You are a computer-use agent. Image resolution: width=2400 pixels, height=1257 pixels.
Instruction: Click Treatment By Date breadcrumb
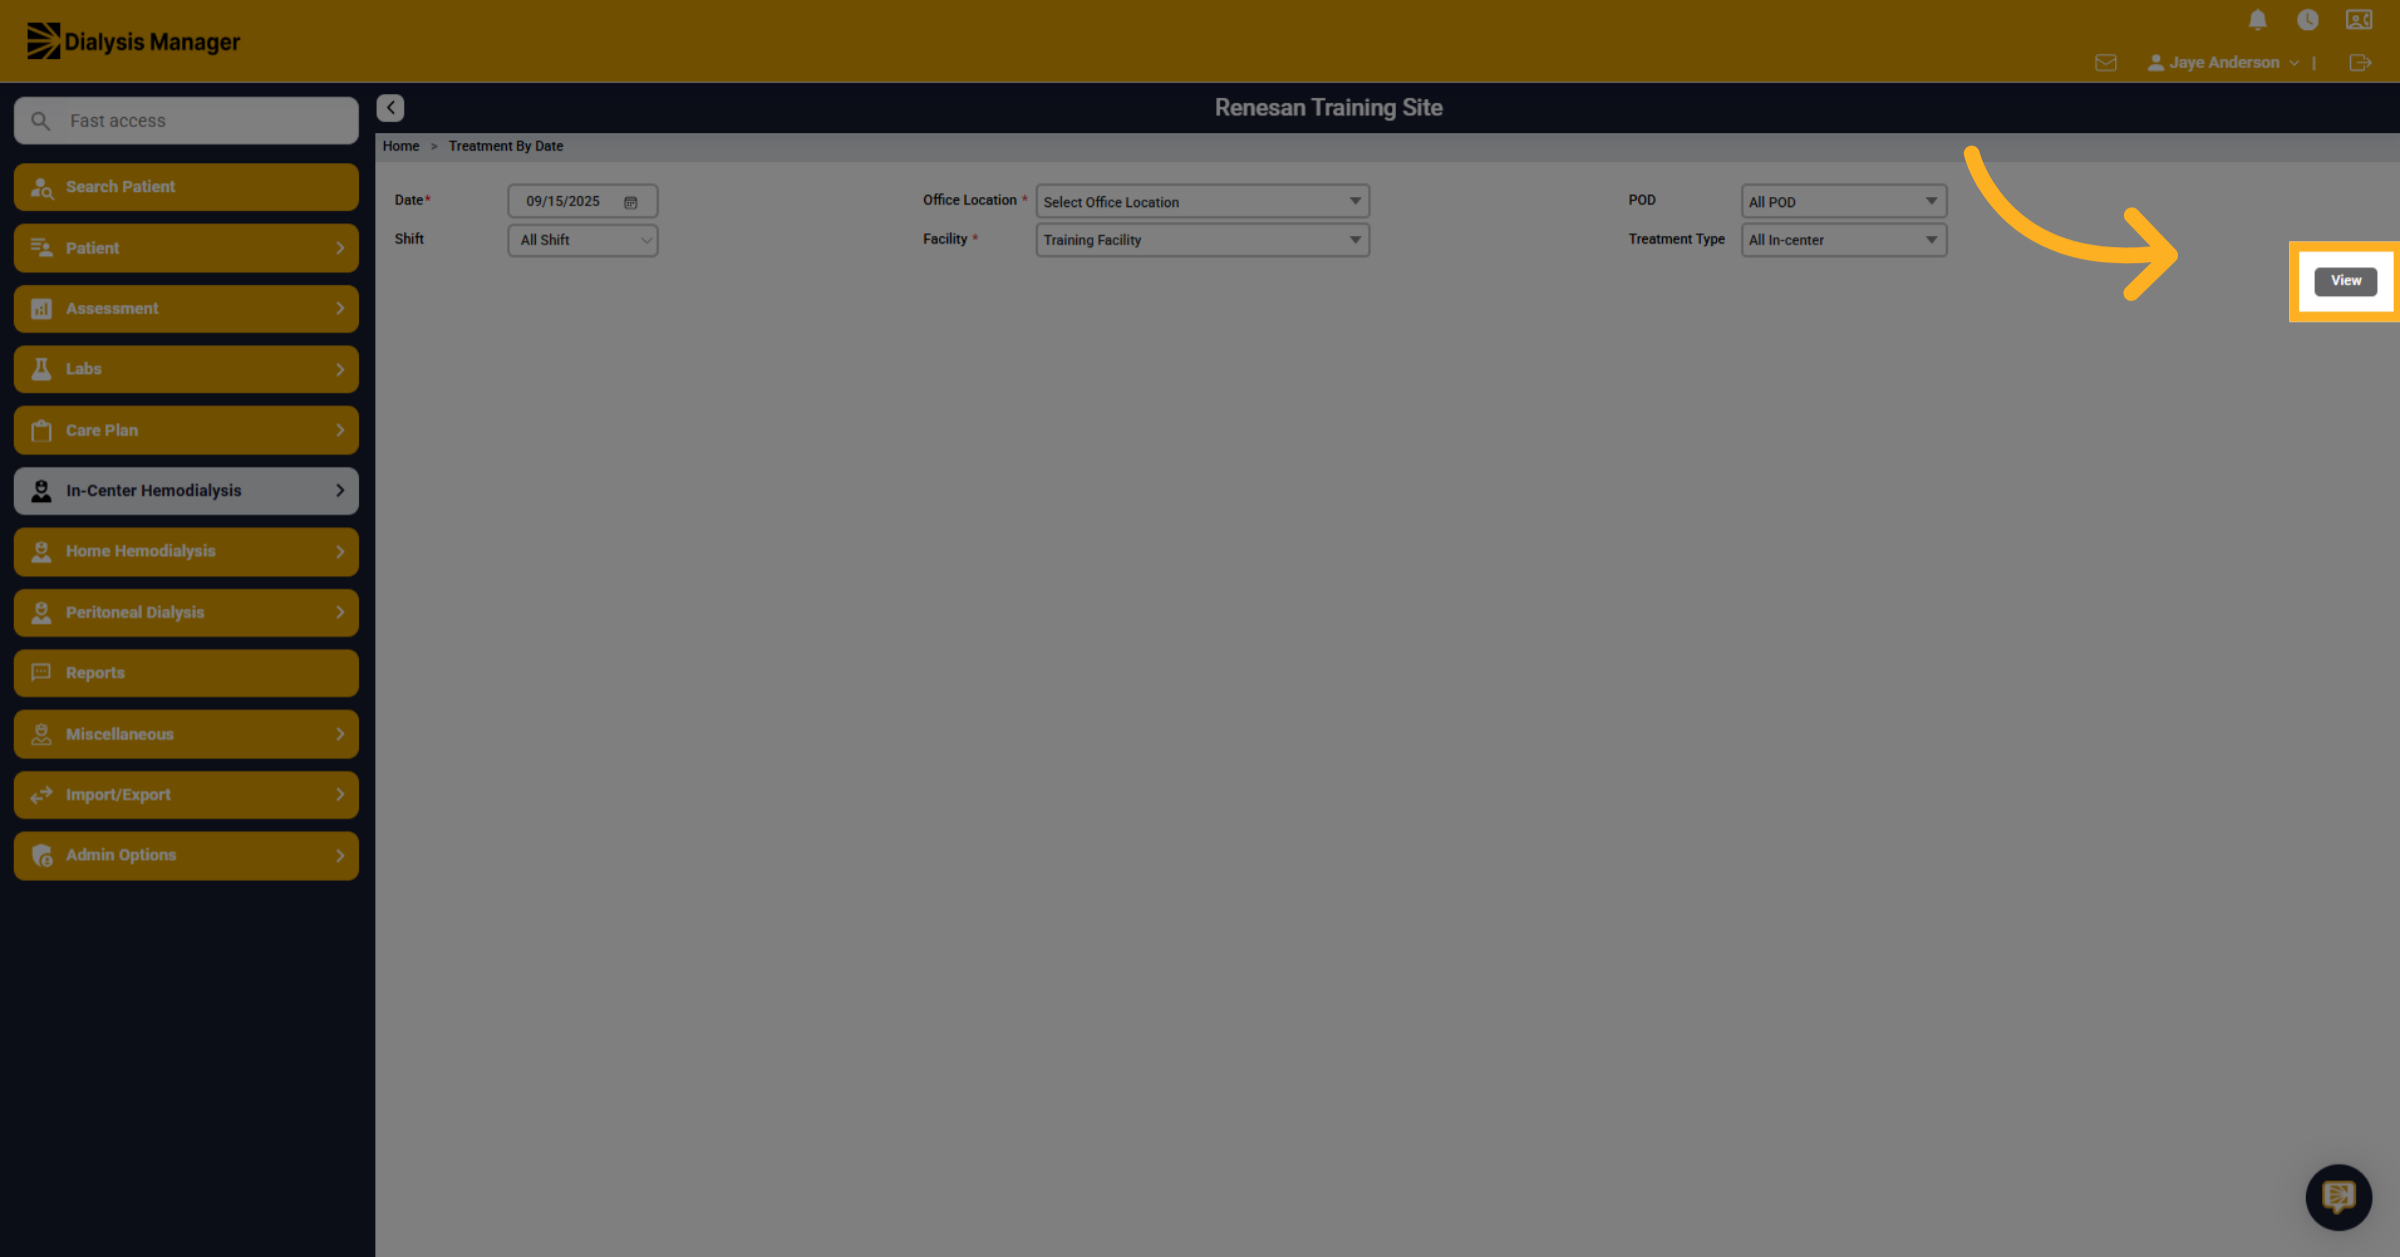pyautogui.click(x=506, y=146)
